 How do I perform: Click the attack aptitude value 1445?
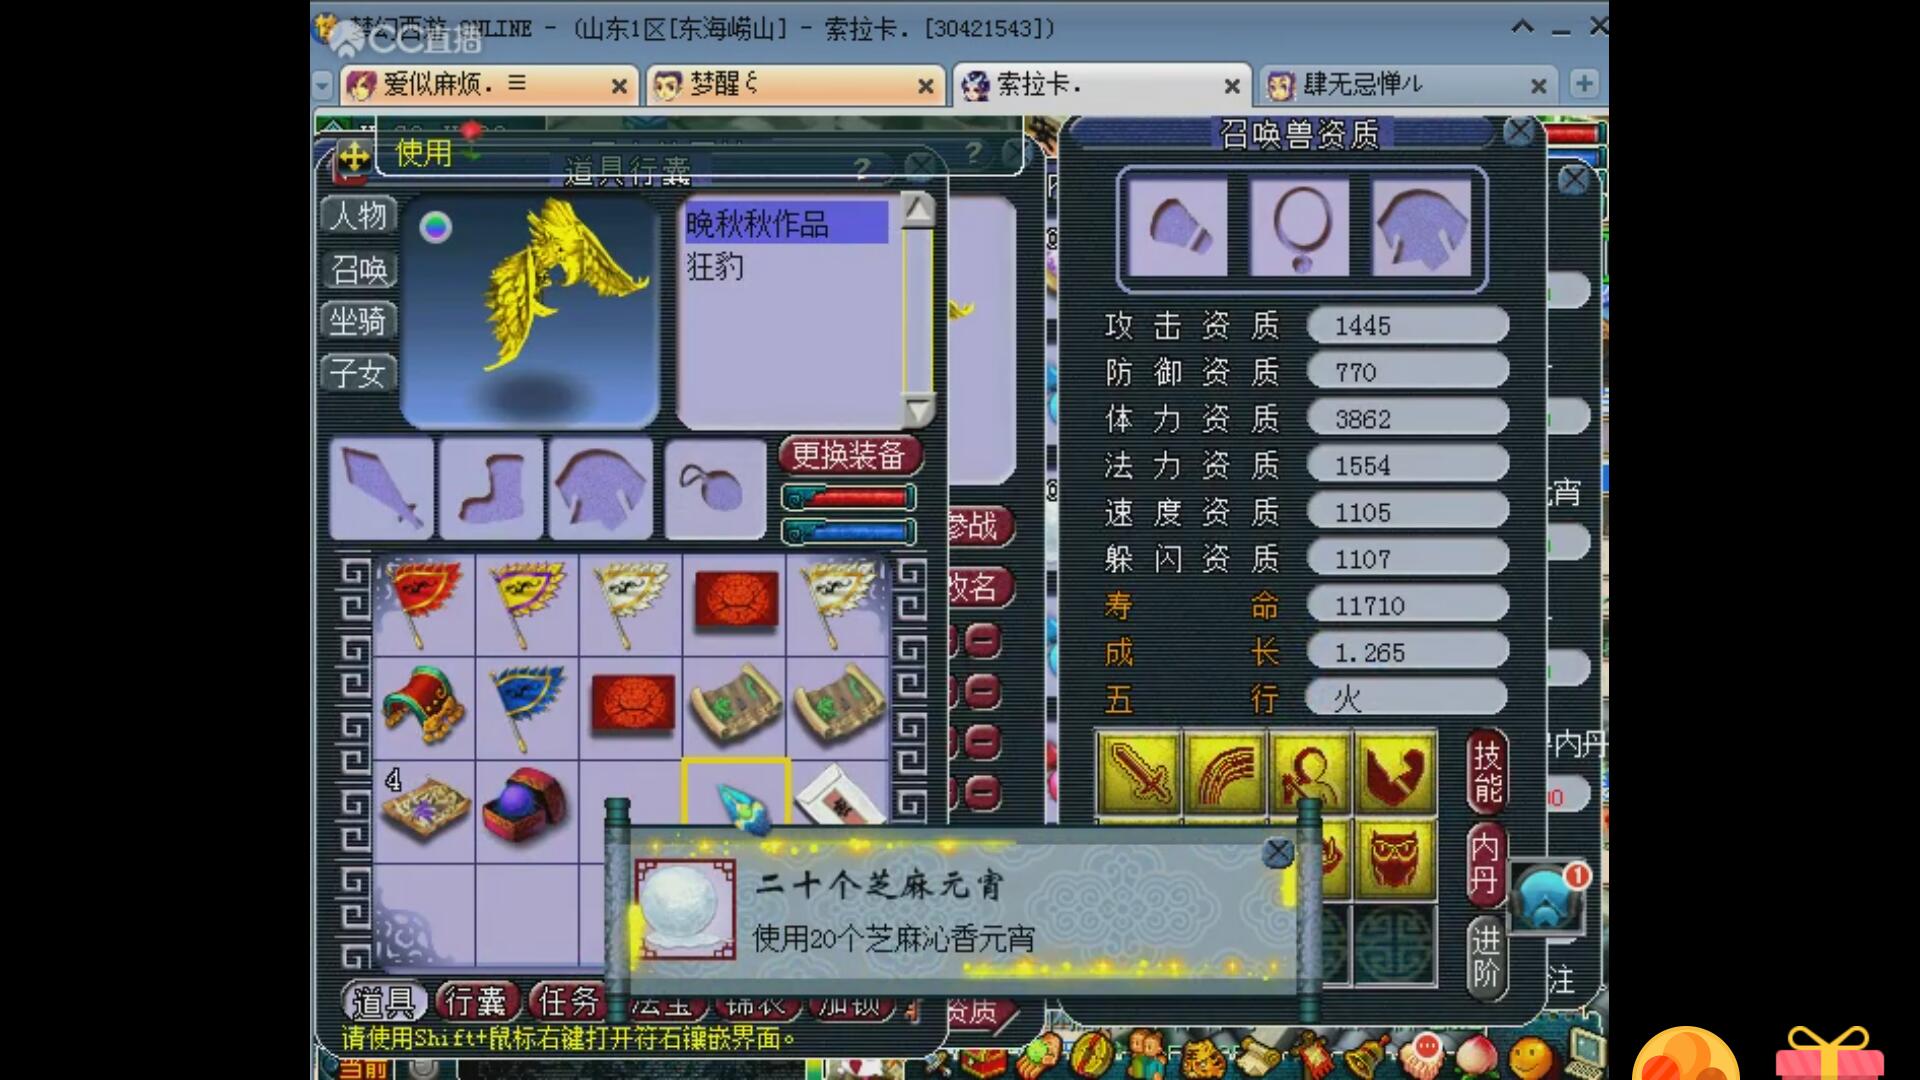pyautogui.click(x=1407, y=326)
